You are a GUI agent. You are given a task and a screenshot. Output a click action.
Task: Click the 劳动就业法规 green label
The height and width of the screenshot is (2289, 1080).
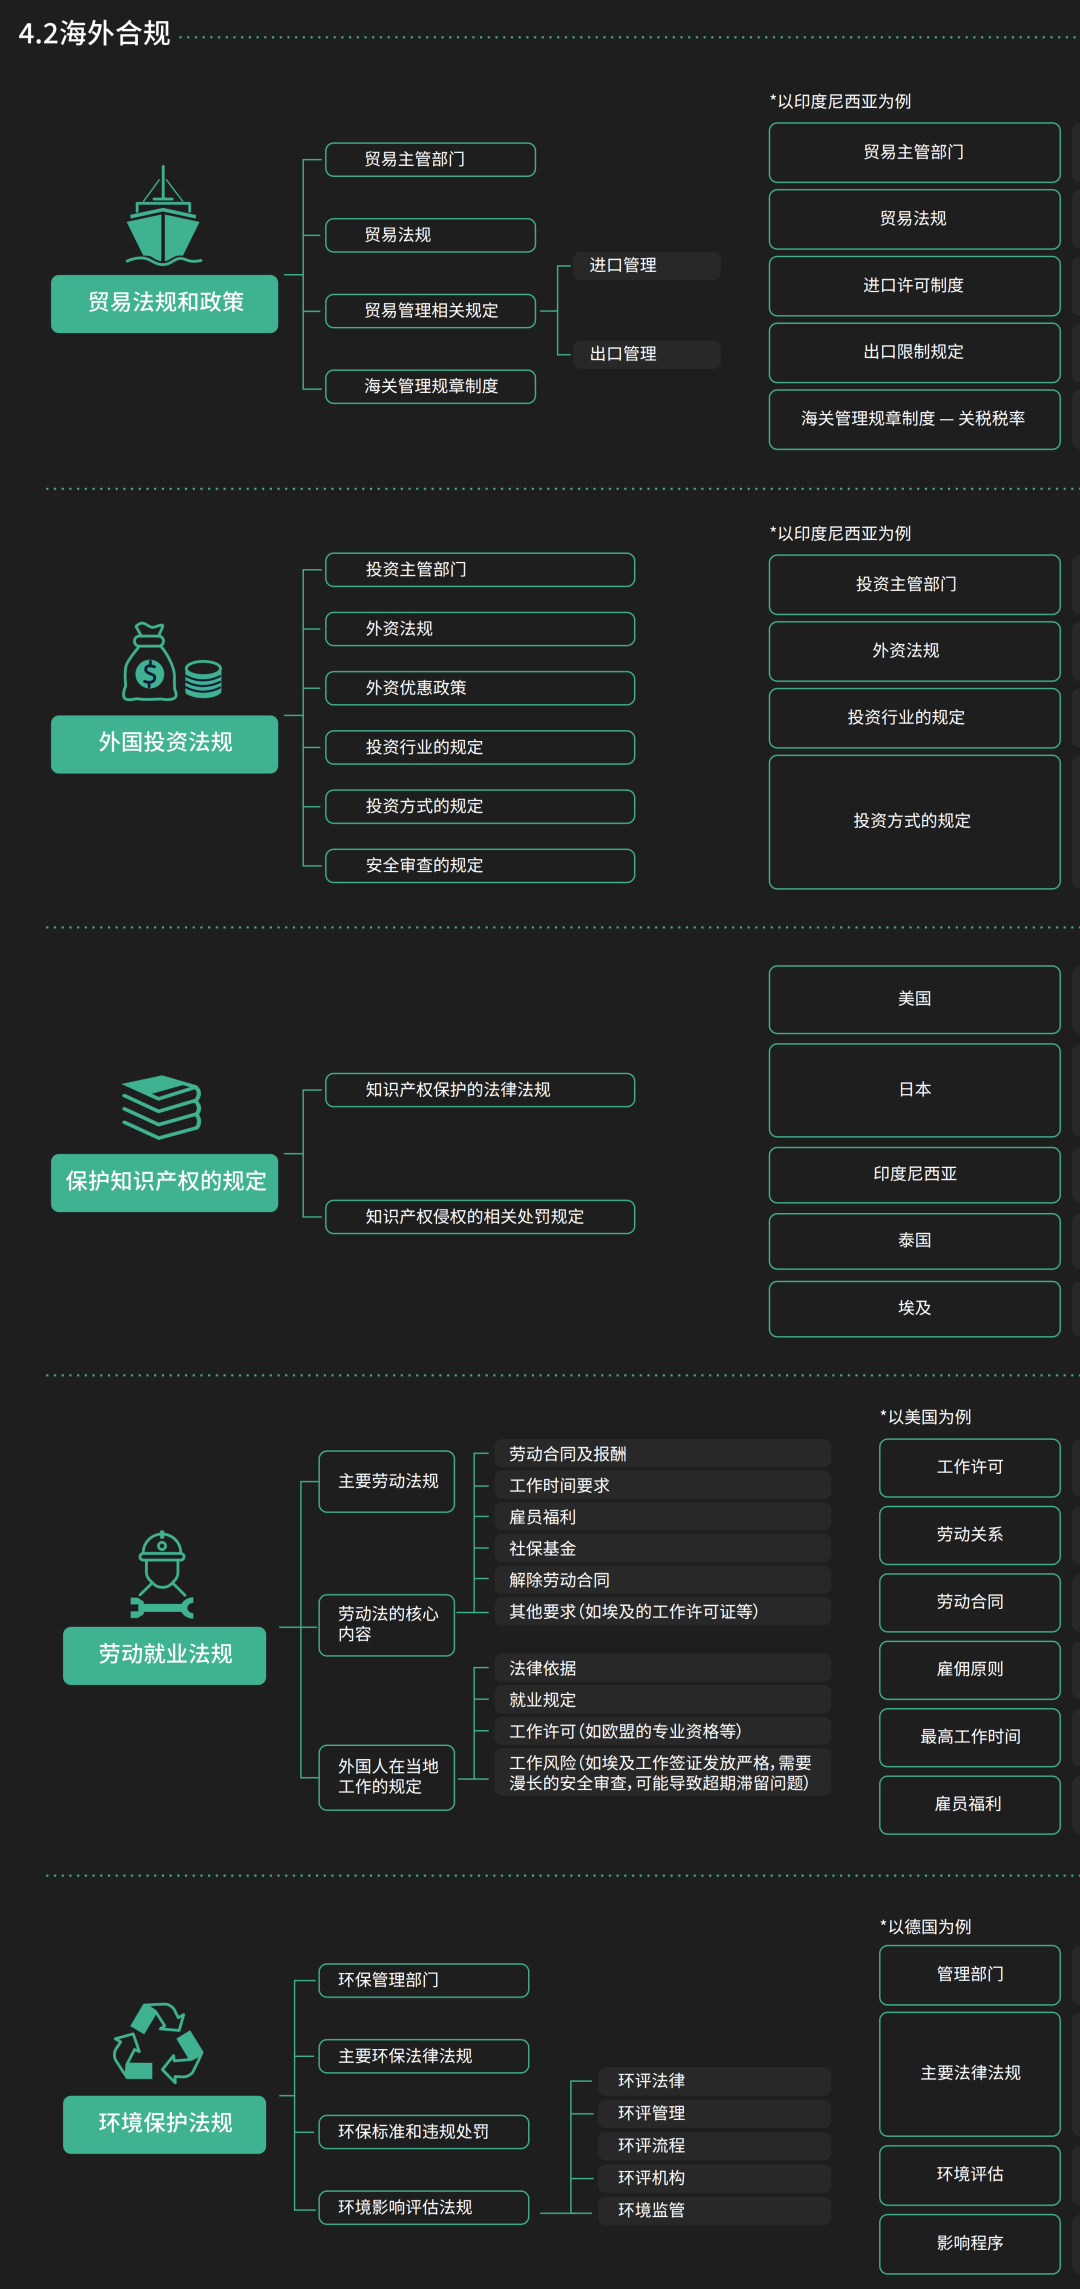(165, 1655)
